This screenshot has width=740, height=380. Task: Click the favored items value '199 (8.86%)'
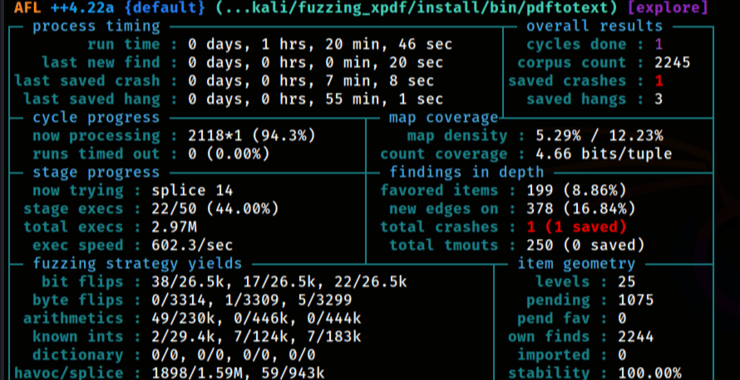point(576,191)
